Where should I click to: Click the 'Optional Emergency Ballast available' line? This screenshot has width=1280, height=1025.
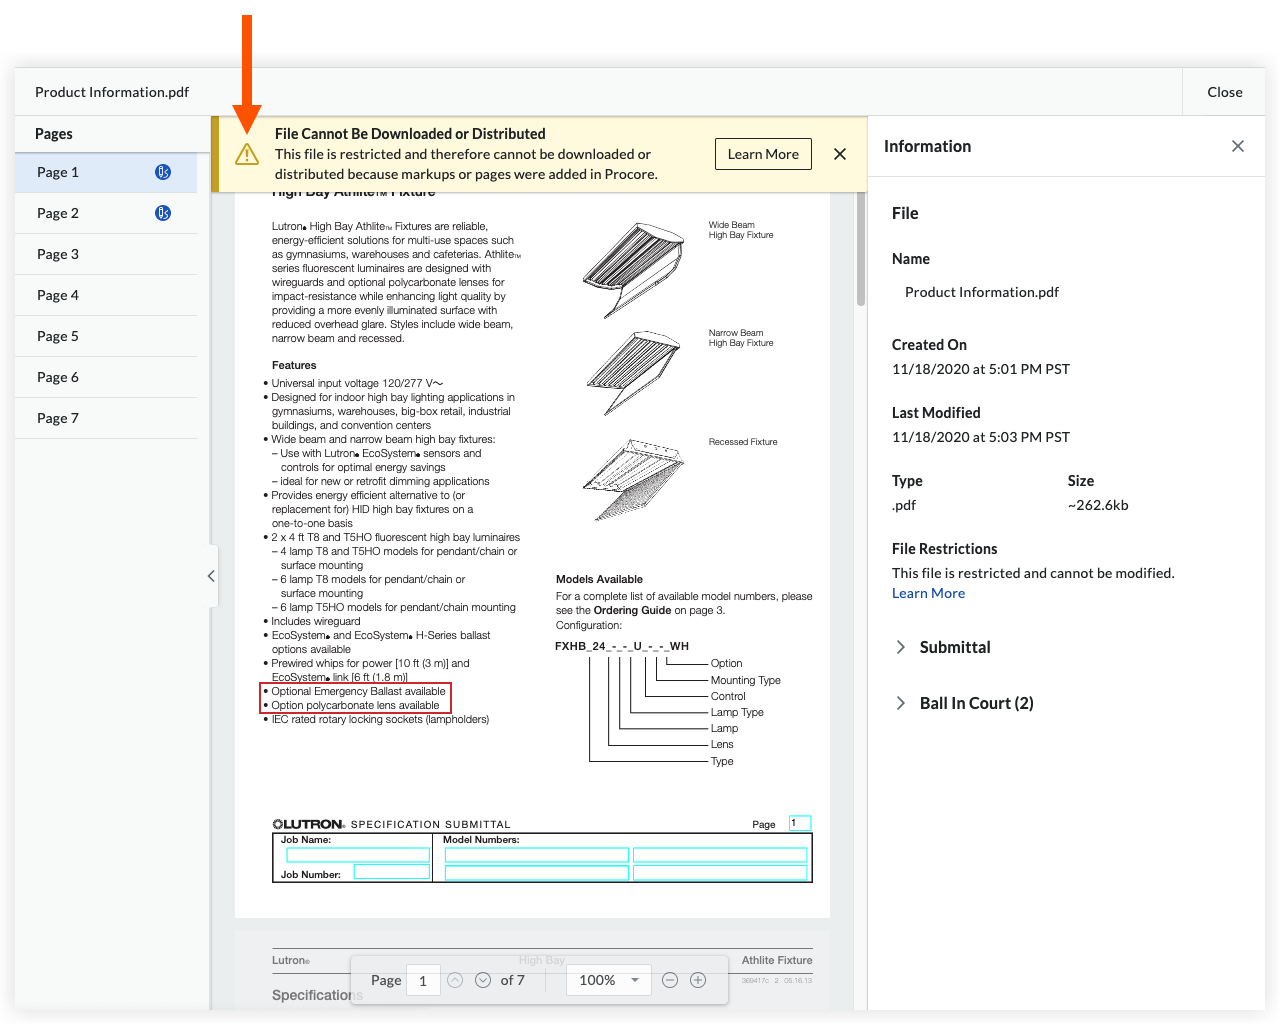click(x=358, y=691)
